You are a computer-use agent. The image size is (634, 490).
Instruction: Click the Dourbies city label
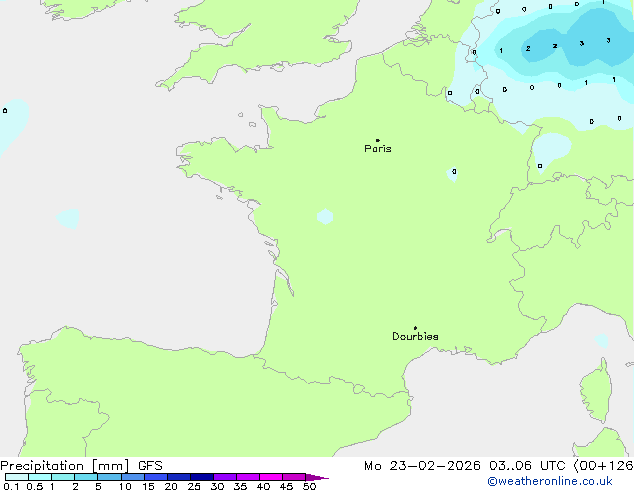[x=415, y=336]
